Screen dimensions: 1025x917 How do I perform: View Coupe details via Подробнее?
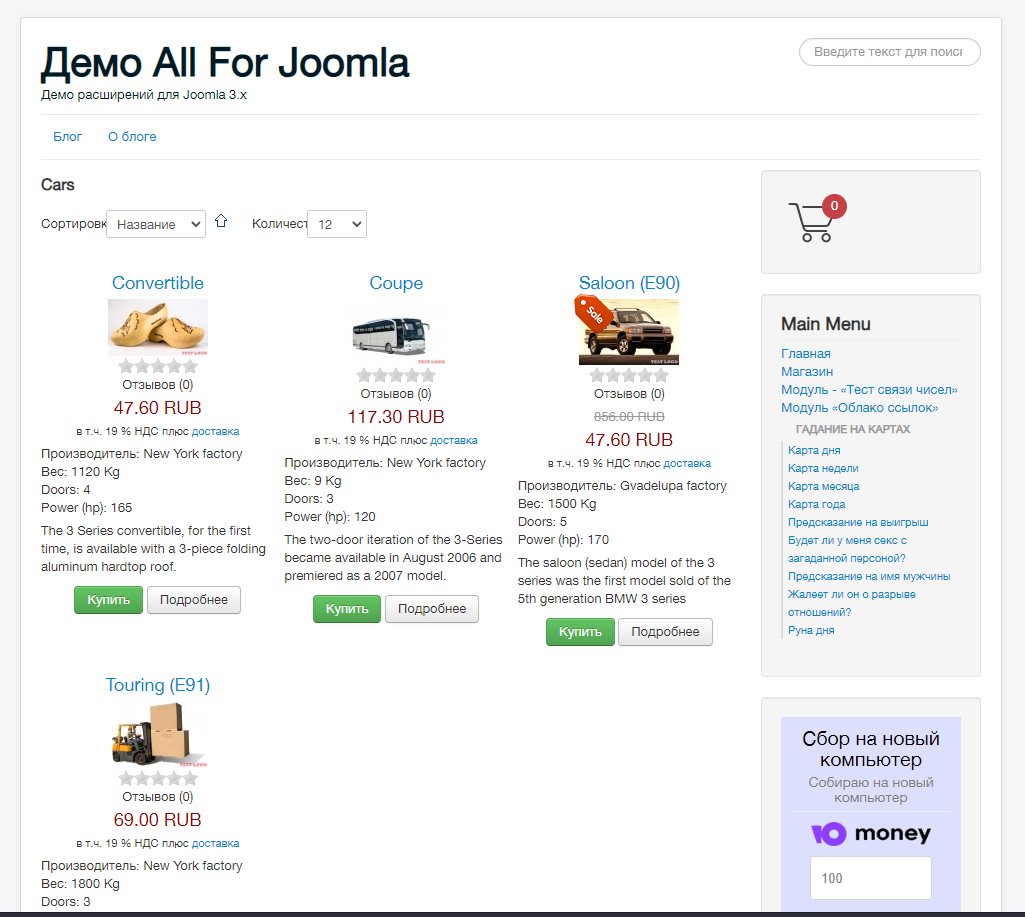coord(432,609)
